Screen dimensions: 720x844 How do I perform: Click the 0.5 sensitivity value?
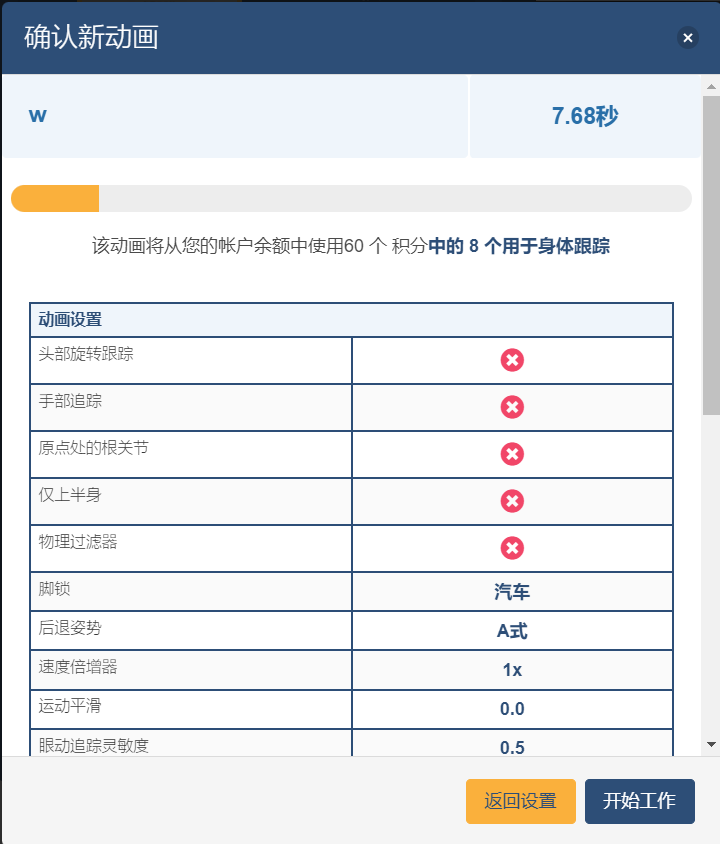coord(512,748)
